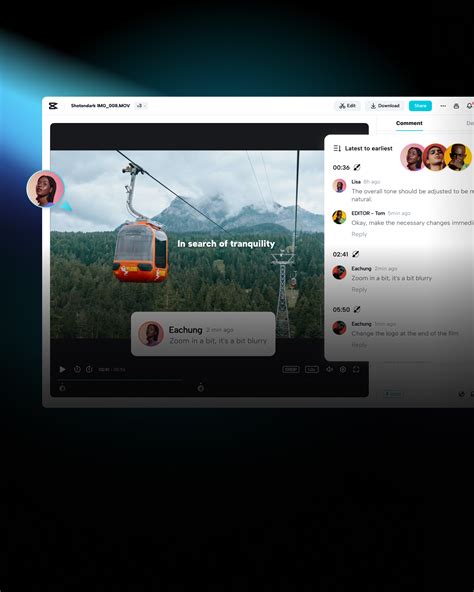
Task: Click the annotation icon beside 00:36 timestamp
Action: (x=357, y=167)
